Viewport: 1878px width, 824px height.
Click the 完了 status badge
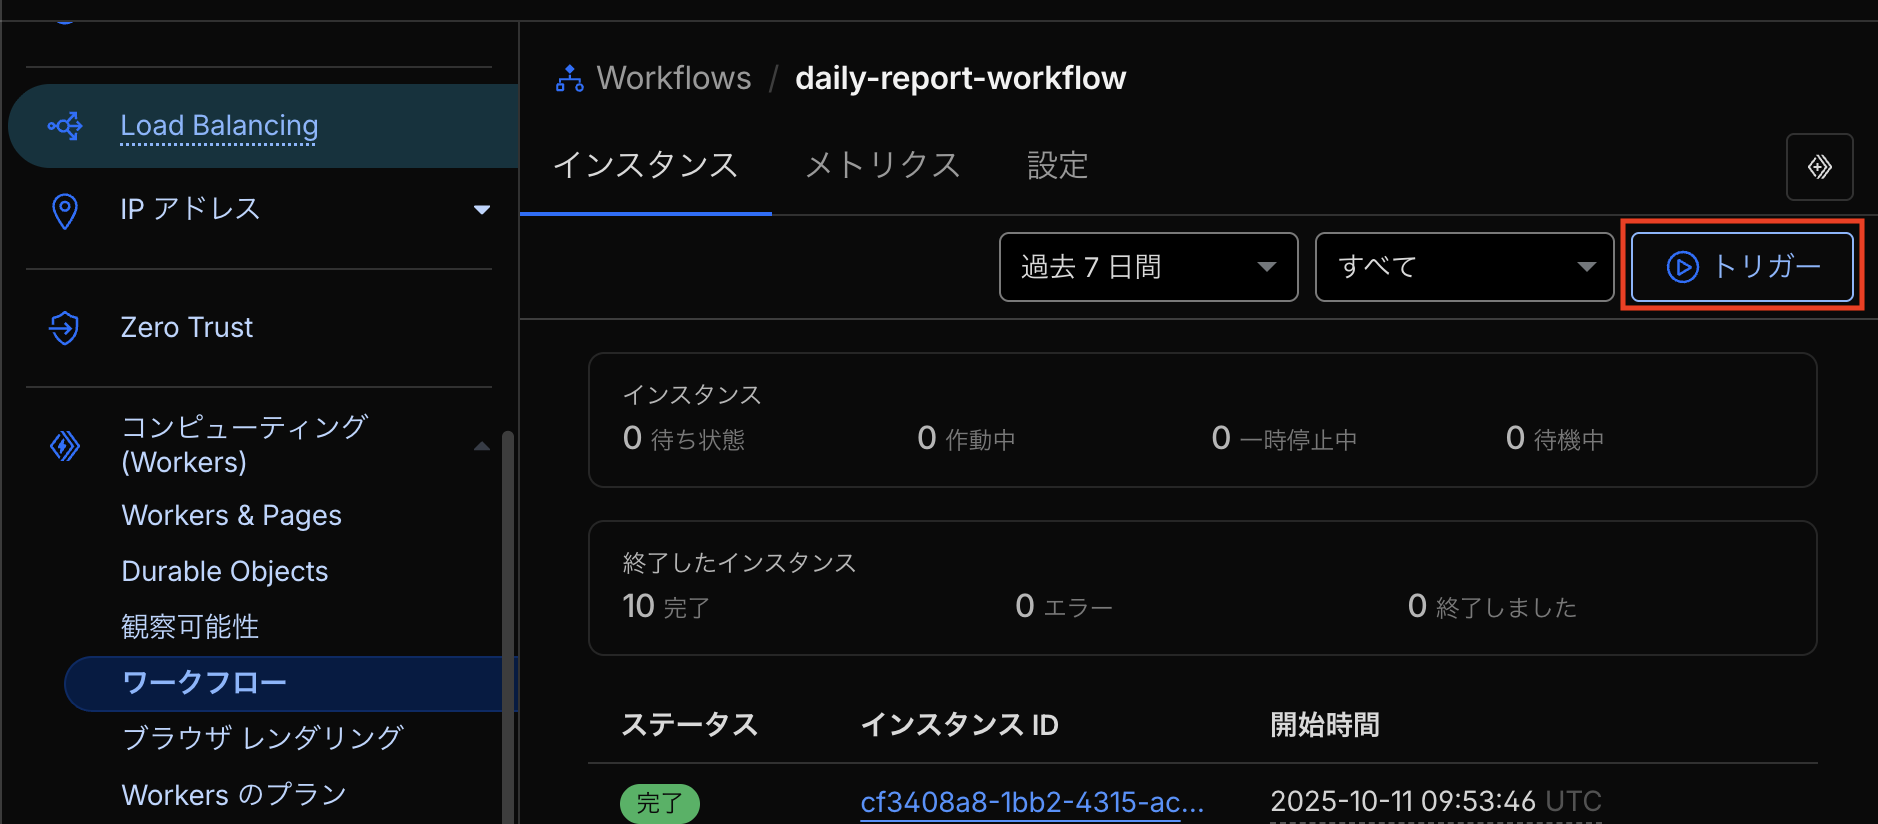[x=660, y=803]
